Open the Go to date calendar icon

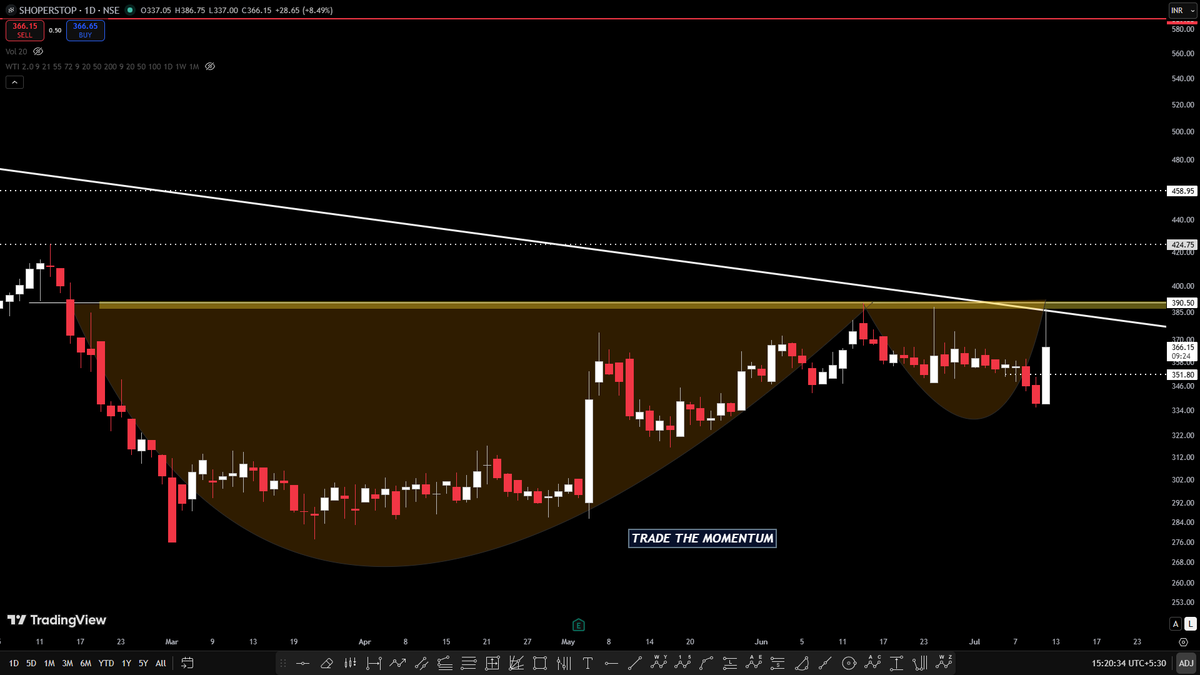(x=187, y=662)
